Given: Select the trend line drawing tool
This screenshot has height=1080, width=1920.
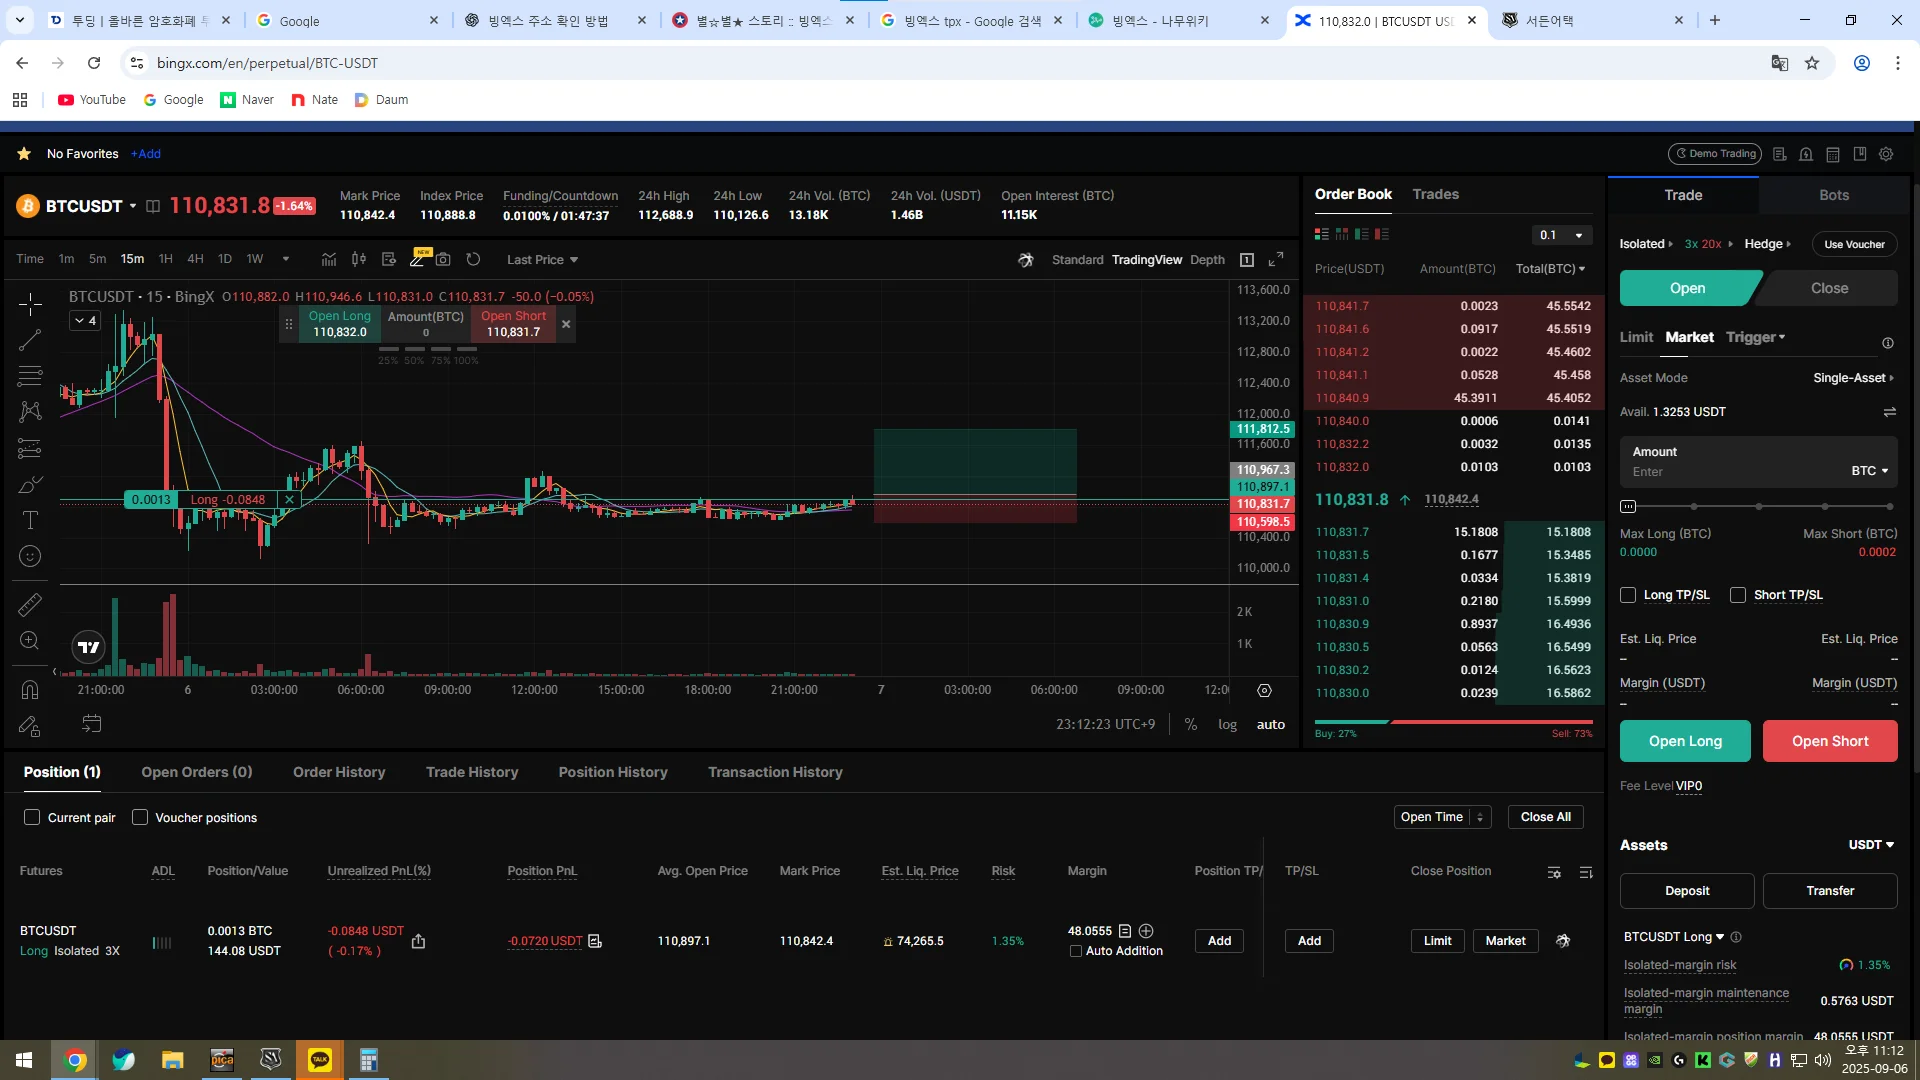Looking at the screenshot, I should tap(30, 340).
